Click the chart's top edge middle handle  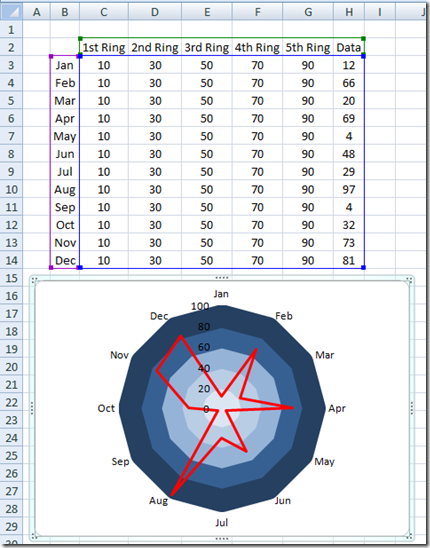tap(222, 278)
